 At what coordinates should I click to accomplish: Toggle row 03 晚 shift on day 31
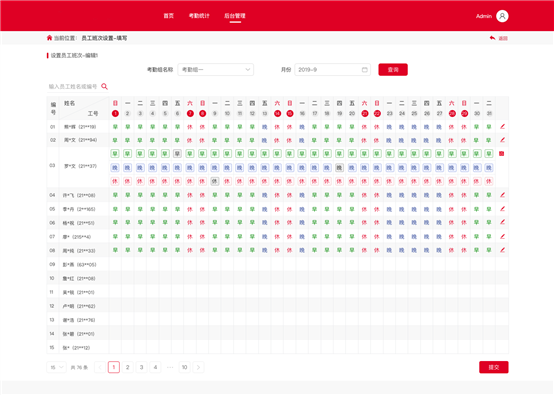(489, 167)
